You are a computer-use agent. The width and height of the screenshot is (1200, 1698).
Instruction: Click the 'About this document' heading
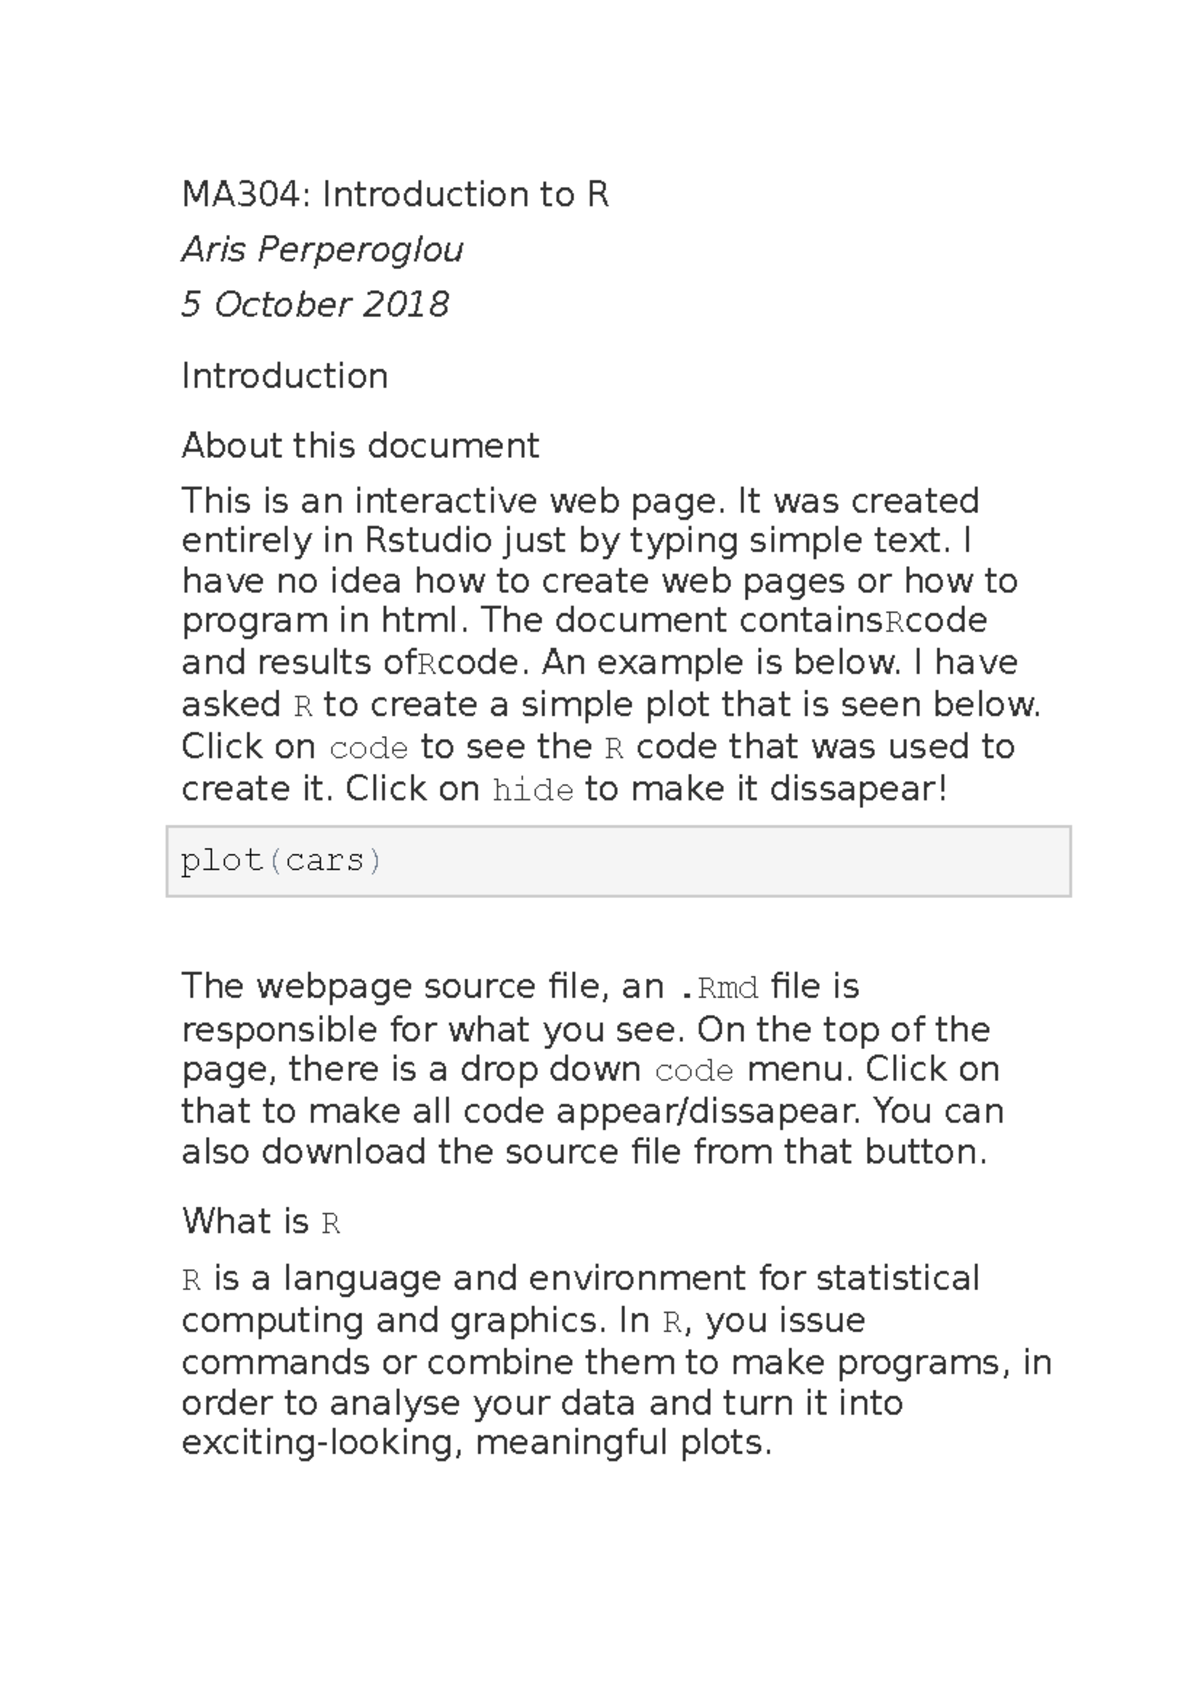[x=360, y=445]
